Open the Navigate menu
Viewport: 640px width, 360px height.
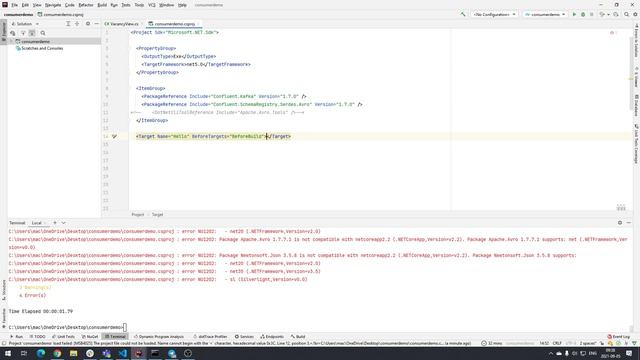pos(53,5)
